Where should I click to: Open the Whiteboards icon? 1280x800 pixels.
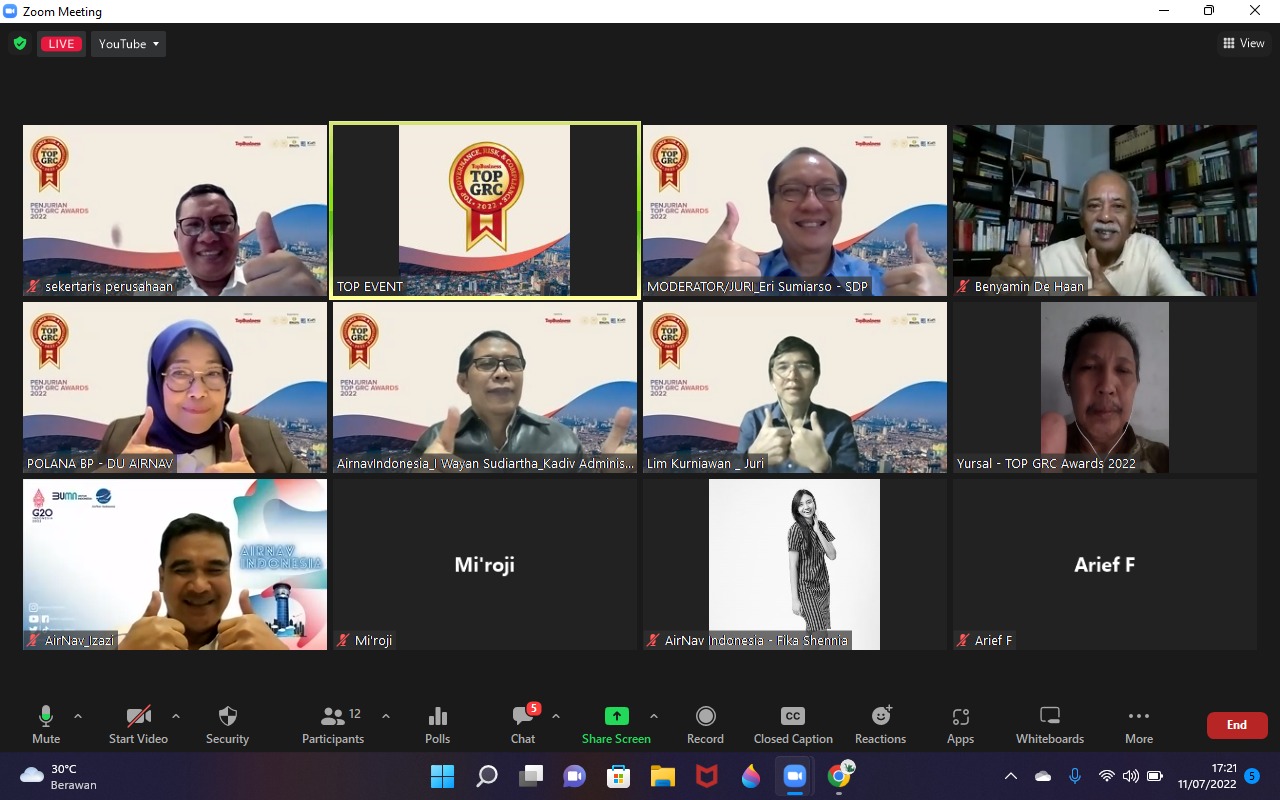tap(1050, 716)
